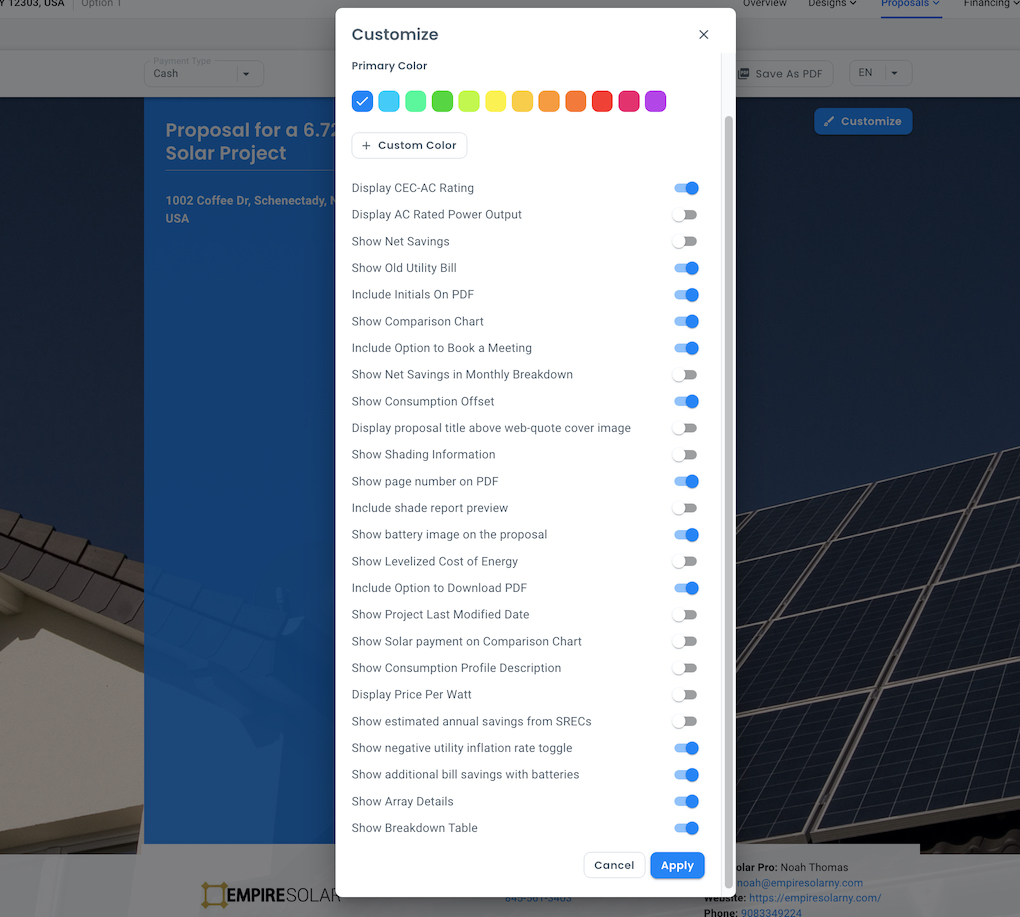The width and height of the screenshot is (1020, 917).
Task: Click the empiresolarny.com website link
Action: pyautogui.click(x=815, y=897)
